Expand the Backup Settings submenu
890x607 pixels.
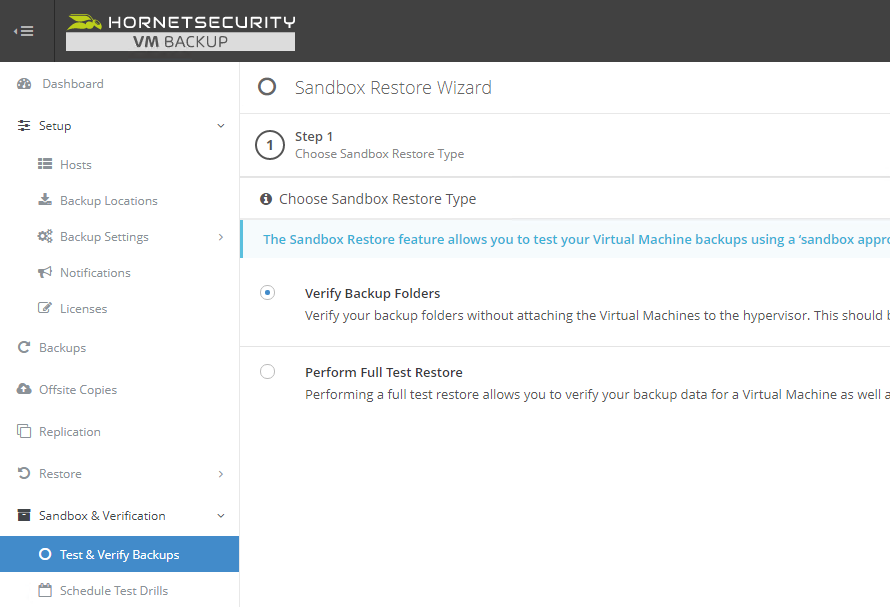pos(221,236)
